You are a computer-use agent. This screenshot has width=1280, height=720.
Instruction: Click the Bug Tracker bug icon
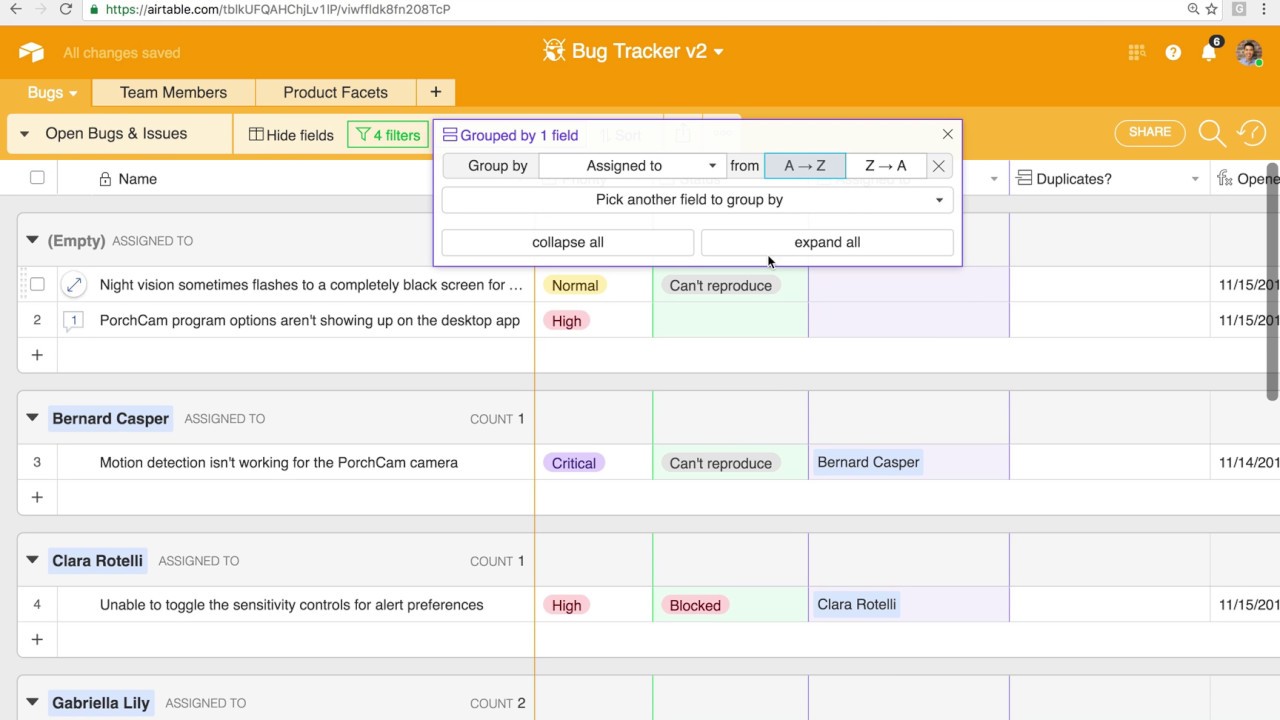pos(554,51)
